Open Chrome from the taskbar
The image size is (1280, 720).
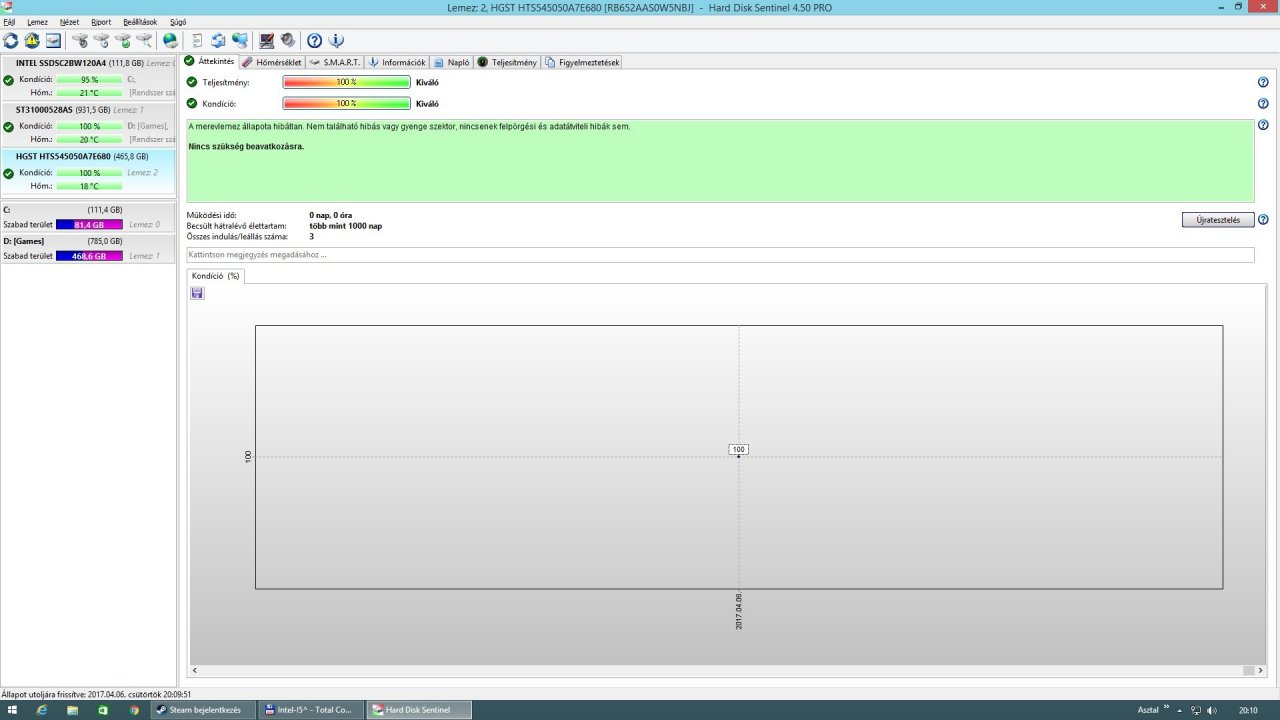pos(134,710)
